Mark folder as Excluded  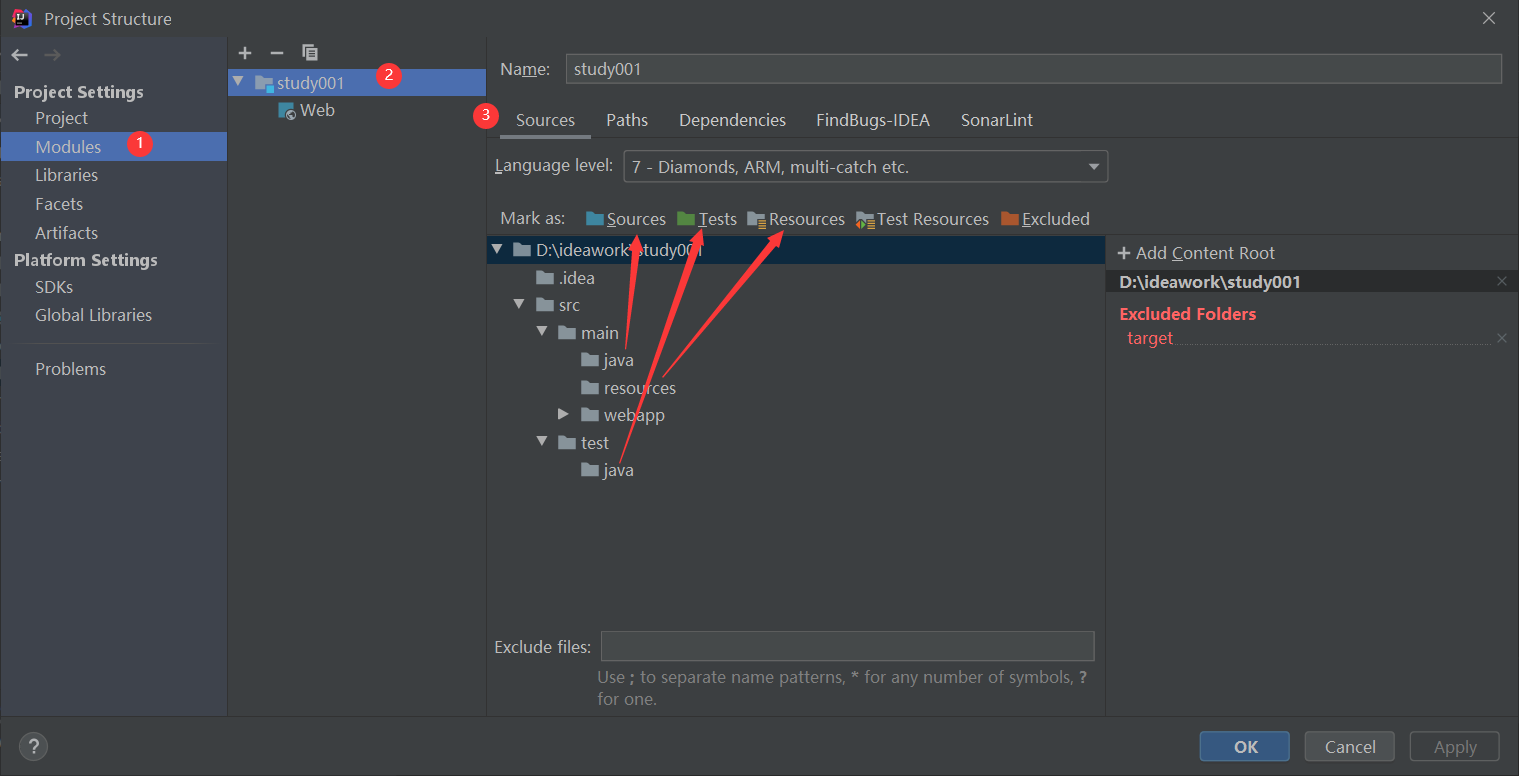point(1045,219)
